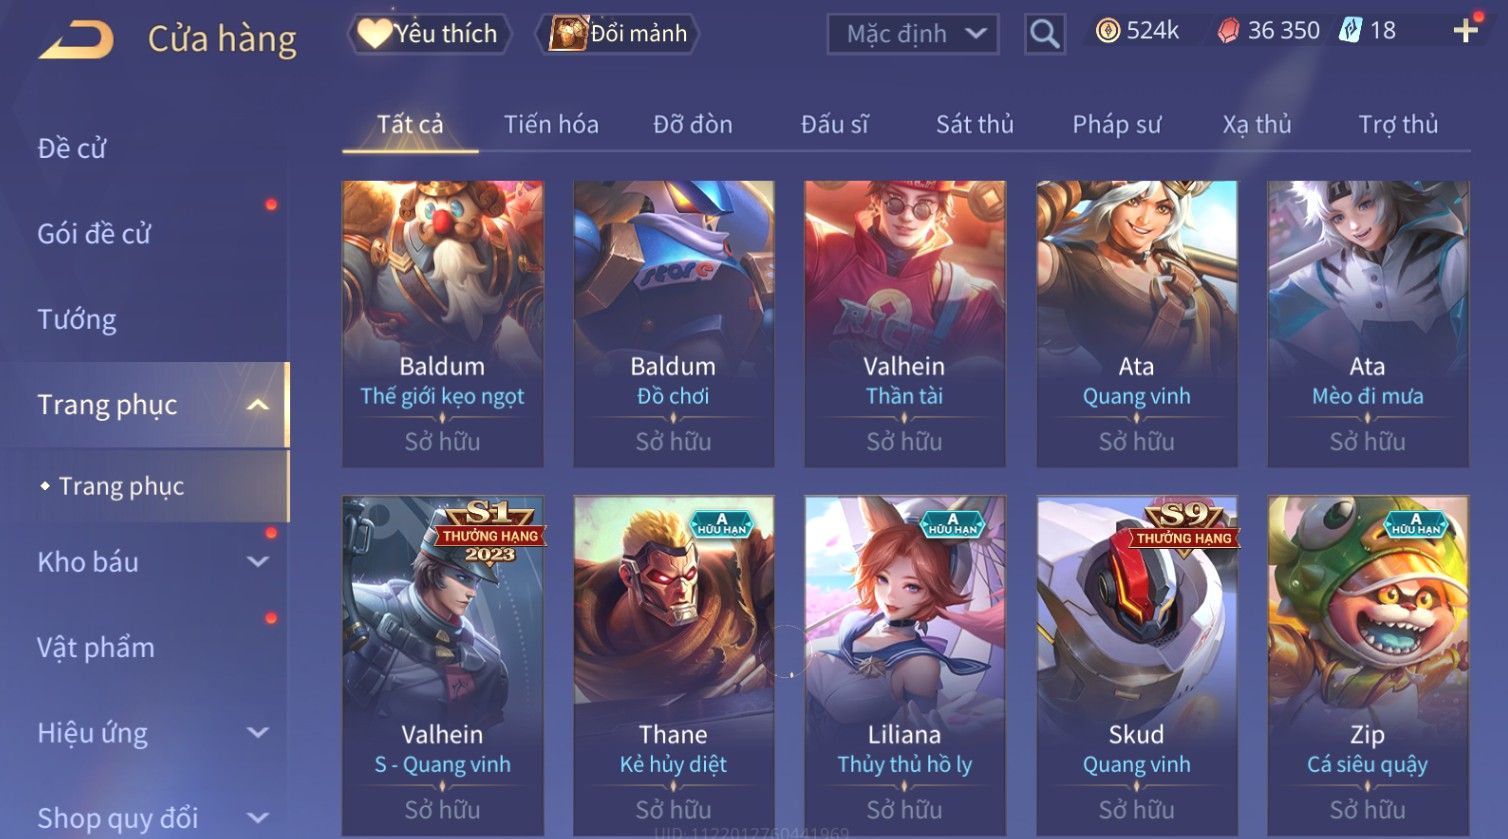
Task: Tap the back arrow icon
Action: pyautogui.click(x=77, y=40)
